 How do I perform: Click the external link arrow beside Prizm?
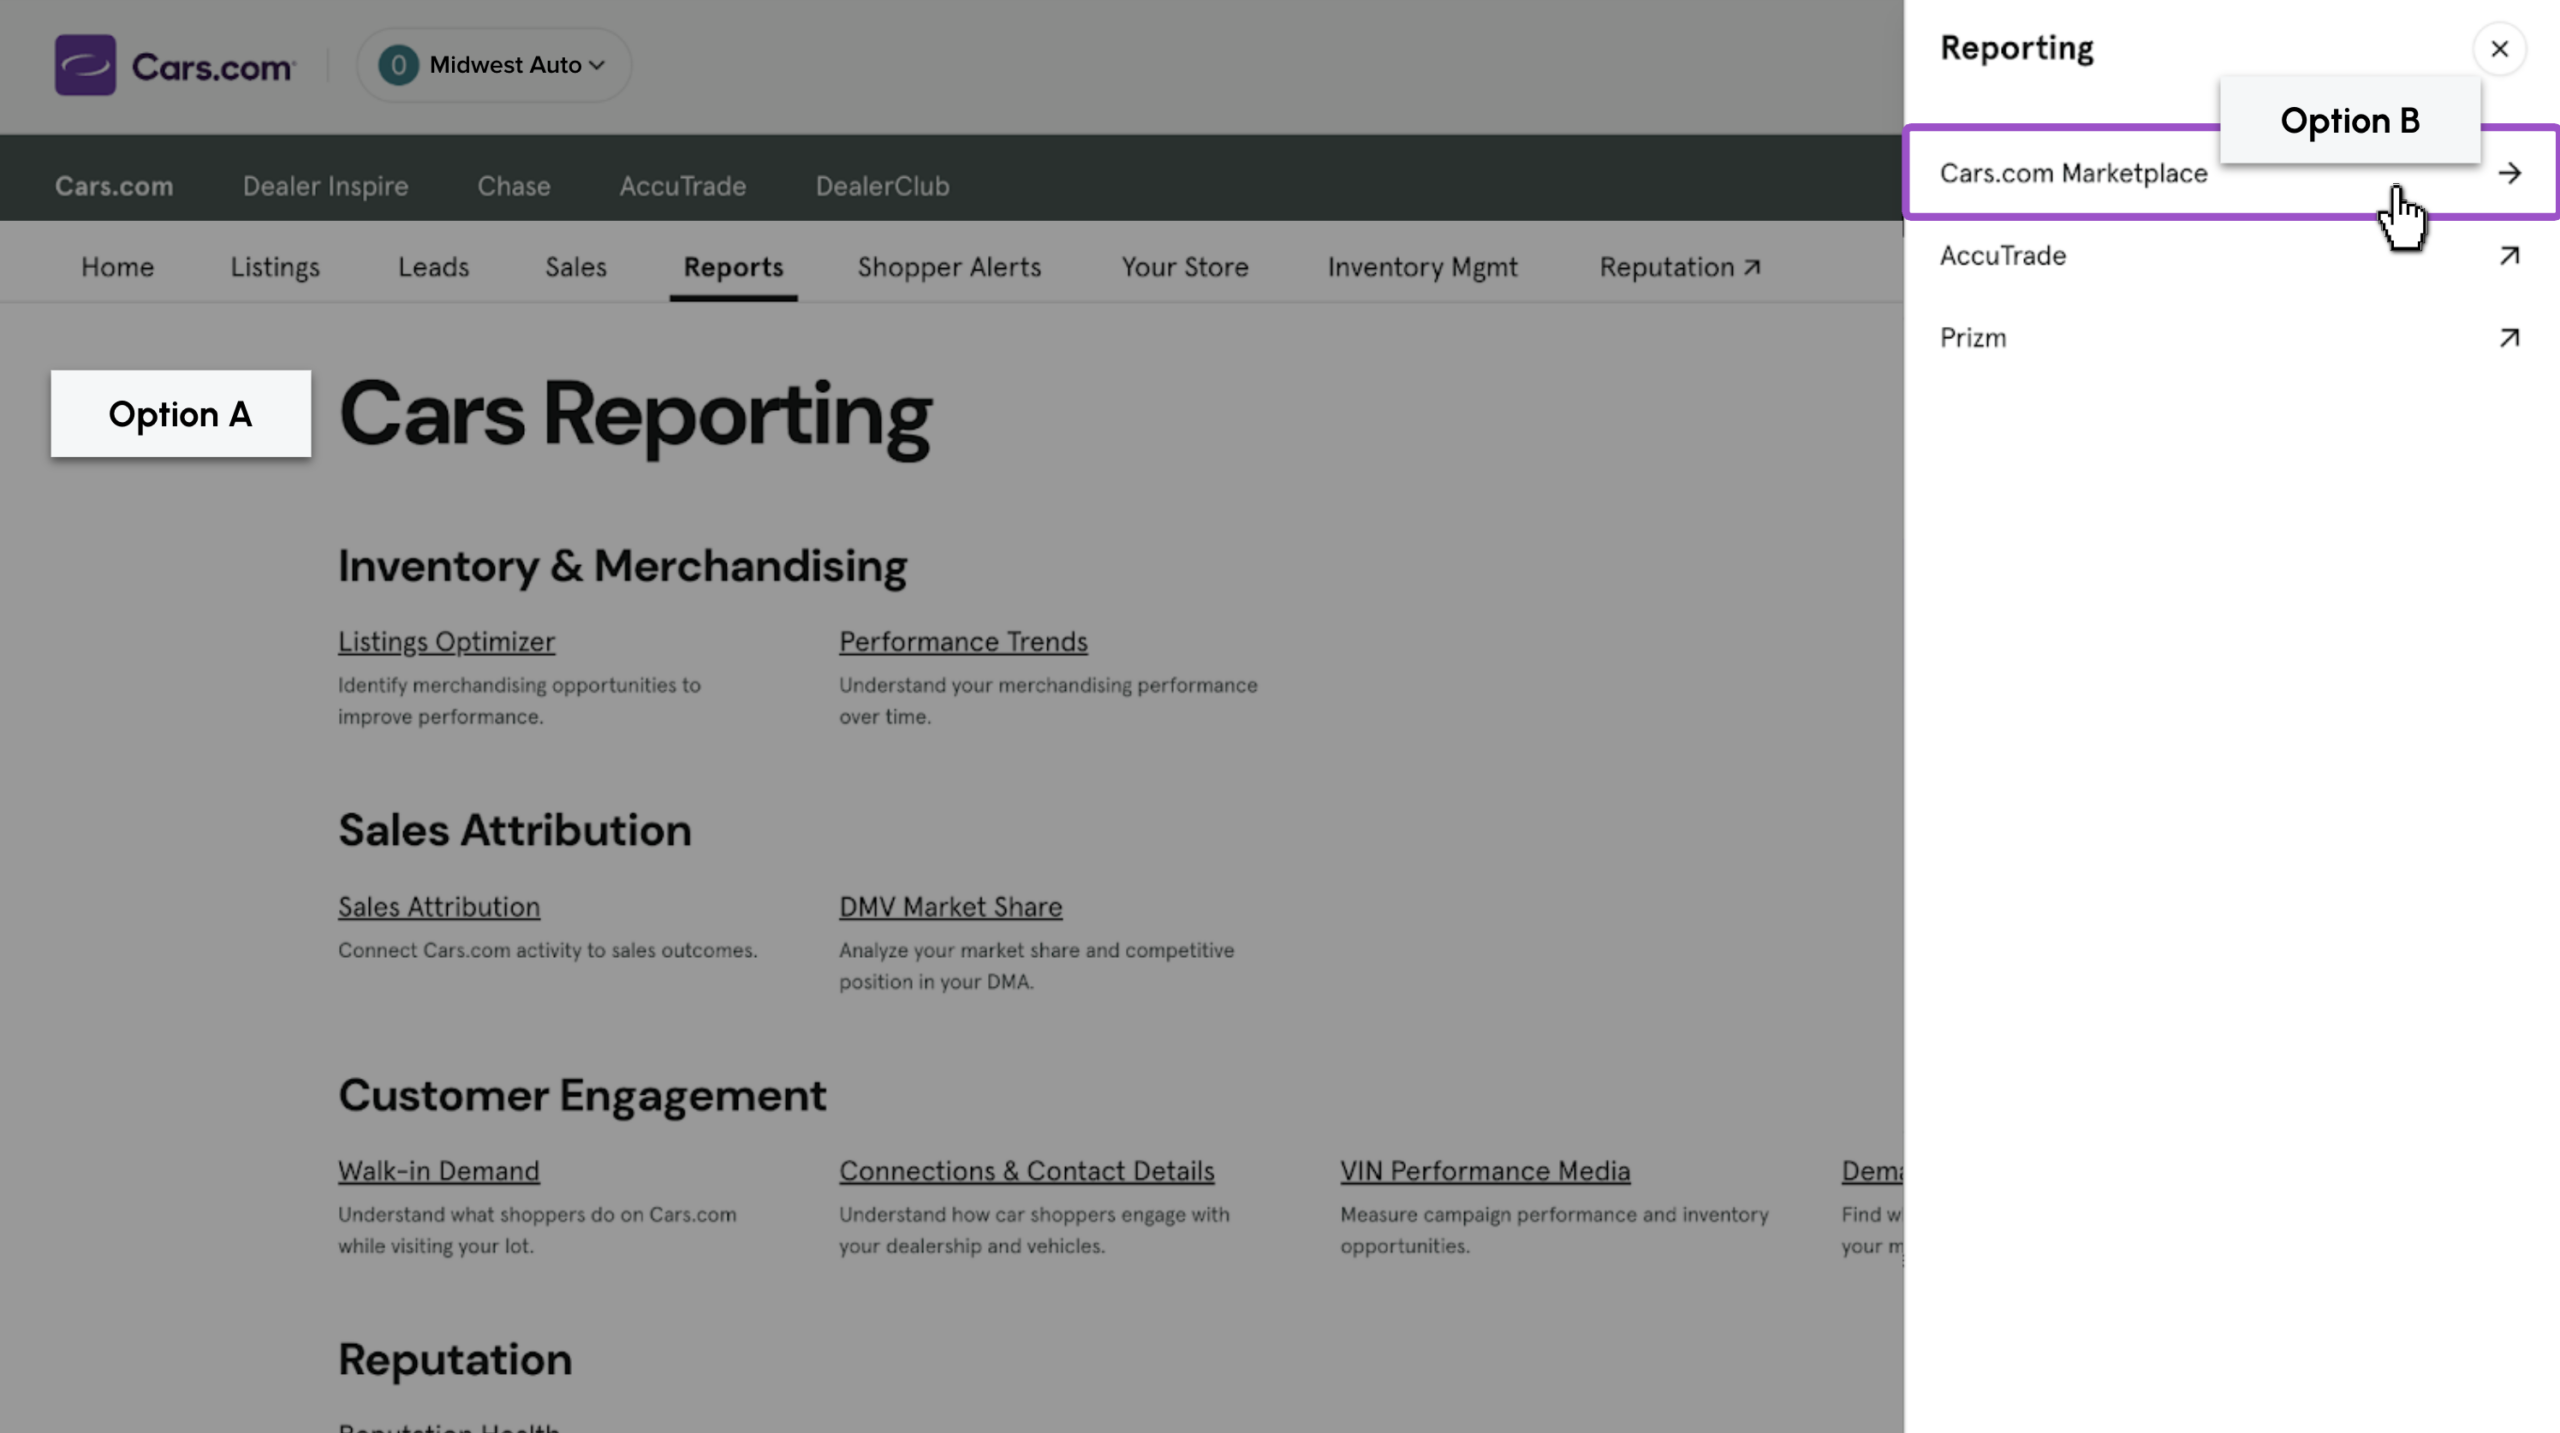(2509, 338)
